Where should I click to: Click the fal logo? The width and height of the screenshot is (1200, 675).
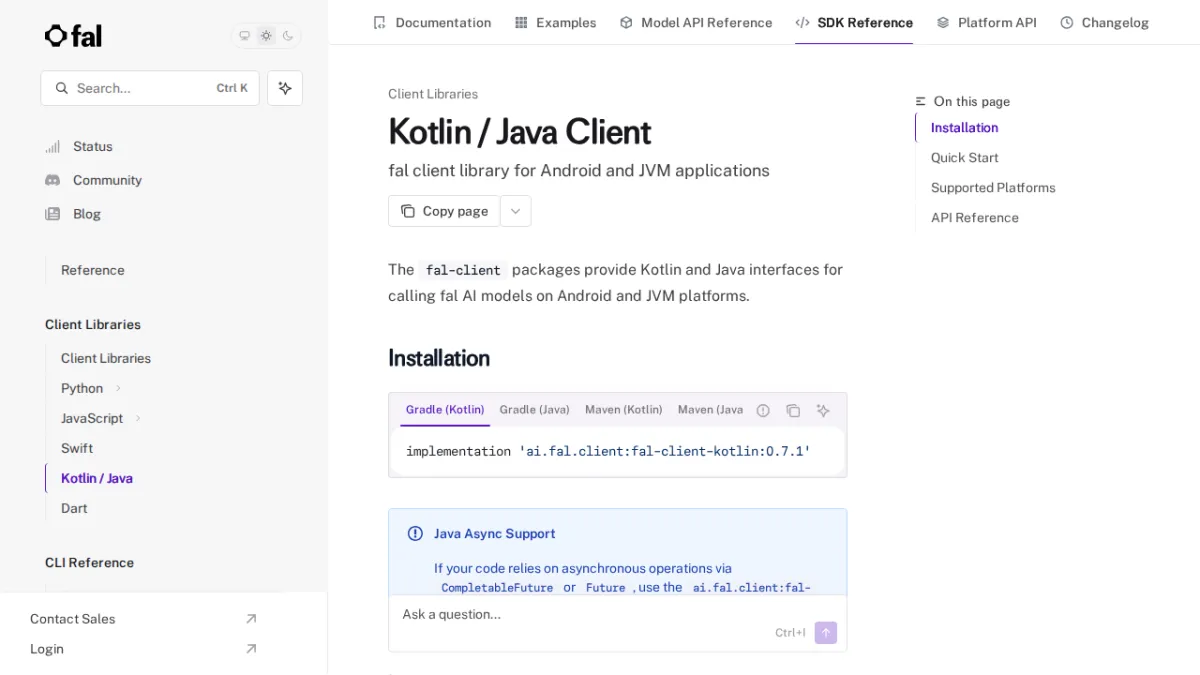tap(73, 36)
